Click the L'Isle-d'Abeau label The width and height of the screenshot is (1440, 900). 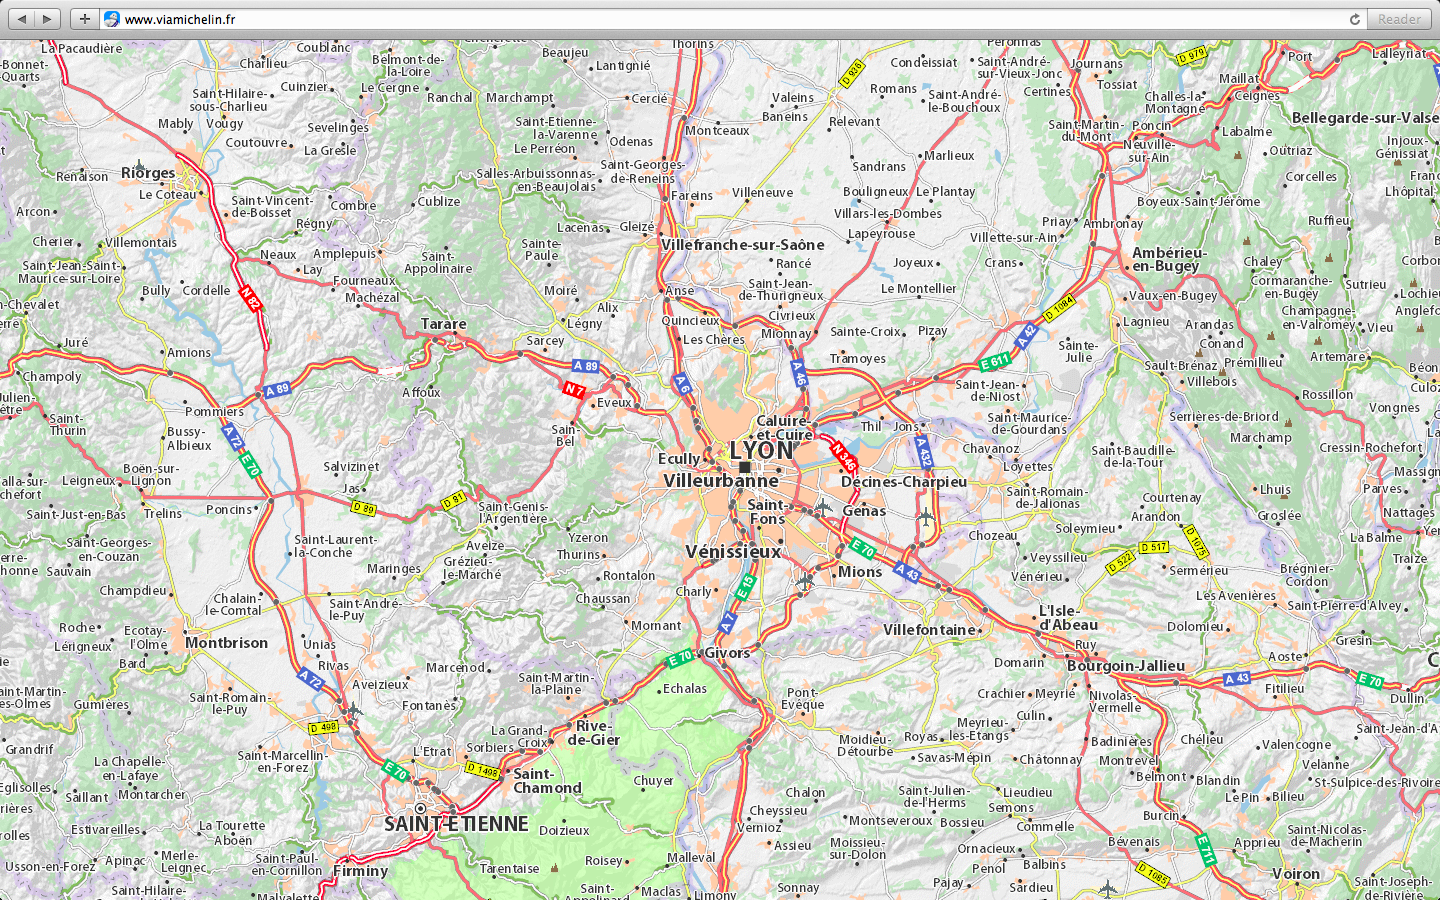[x=1068, y=618]
